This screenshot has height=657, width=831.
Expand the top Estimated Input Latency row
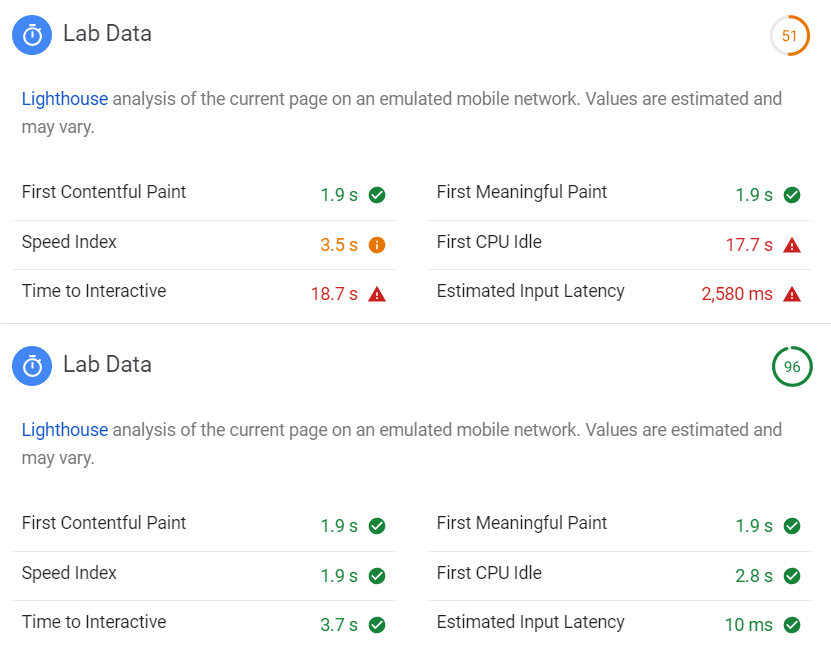530,291
